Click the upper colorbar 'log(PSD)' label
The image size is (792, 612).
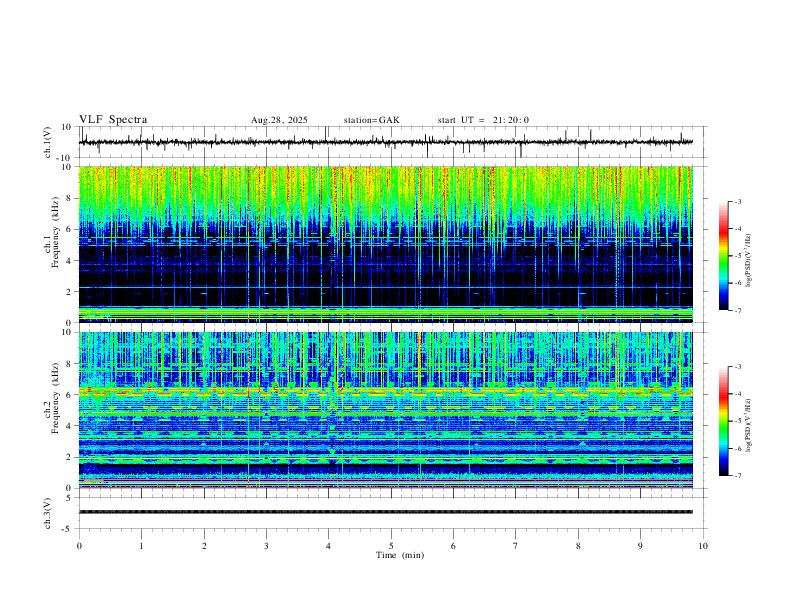pyautogui.click(x=748, y=261)
